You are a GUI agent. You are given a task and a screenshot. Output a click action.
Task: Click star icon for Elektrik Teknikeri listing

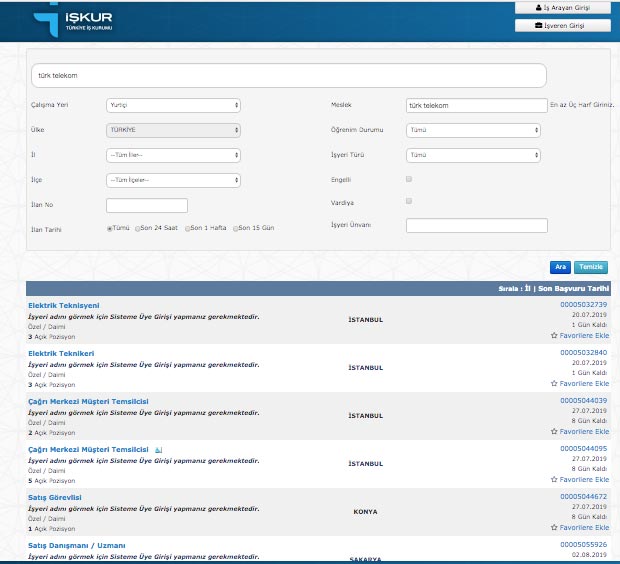coord(555,384)
